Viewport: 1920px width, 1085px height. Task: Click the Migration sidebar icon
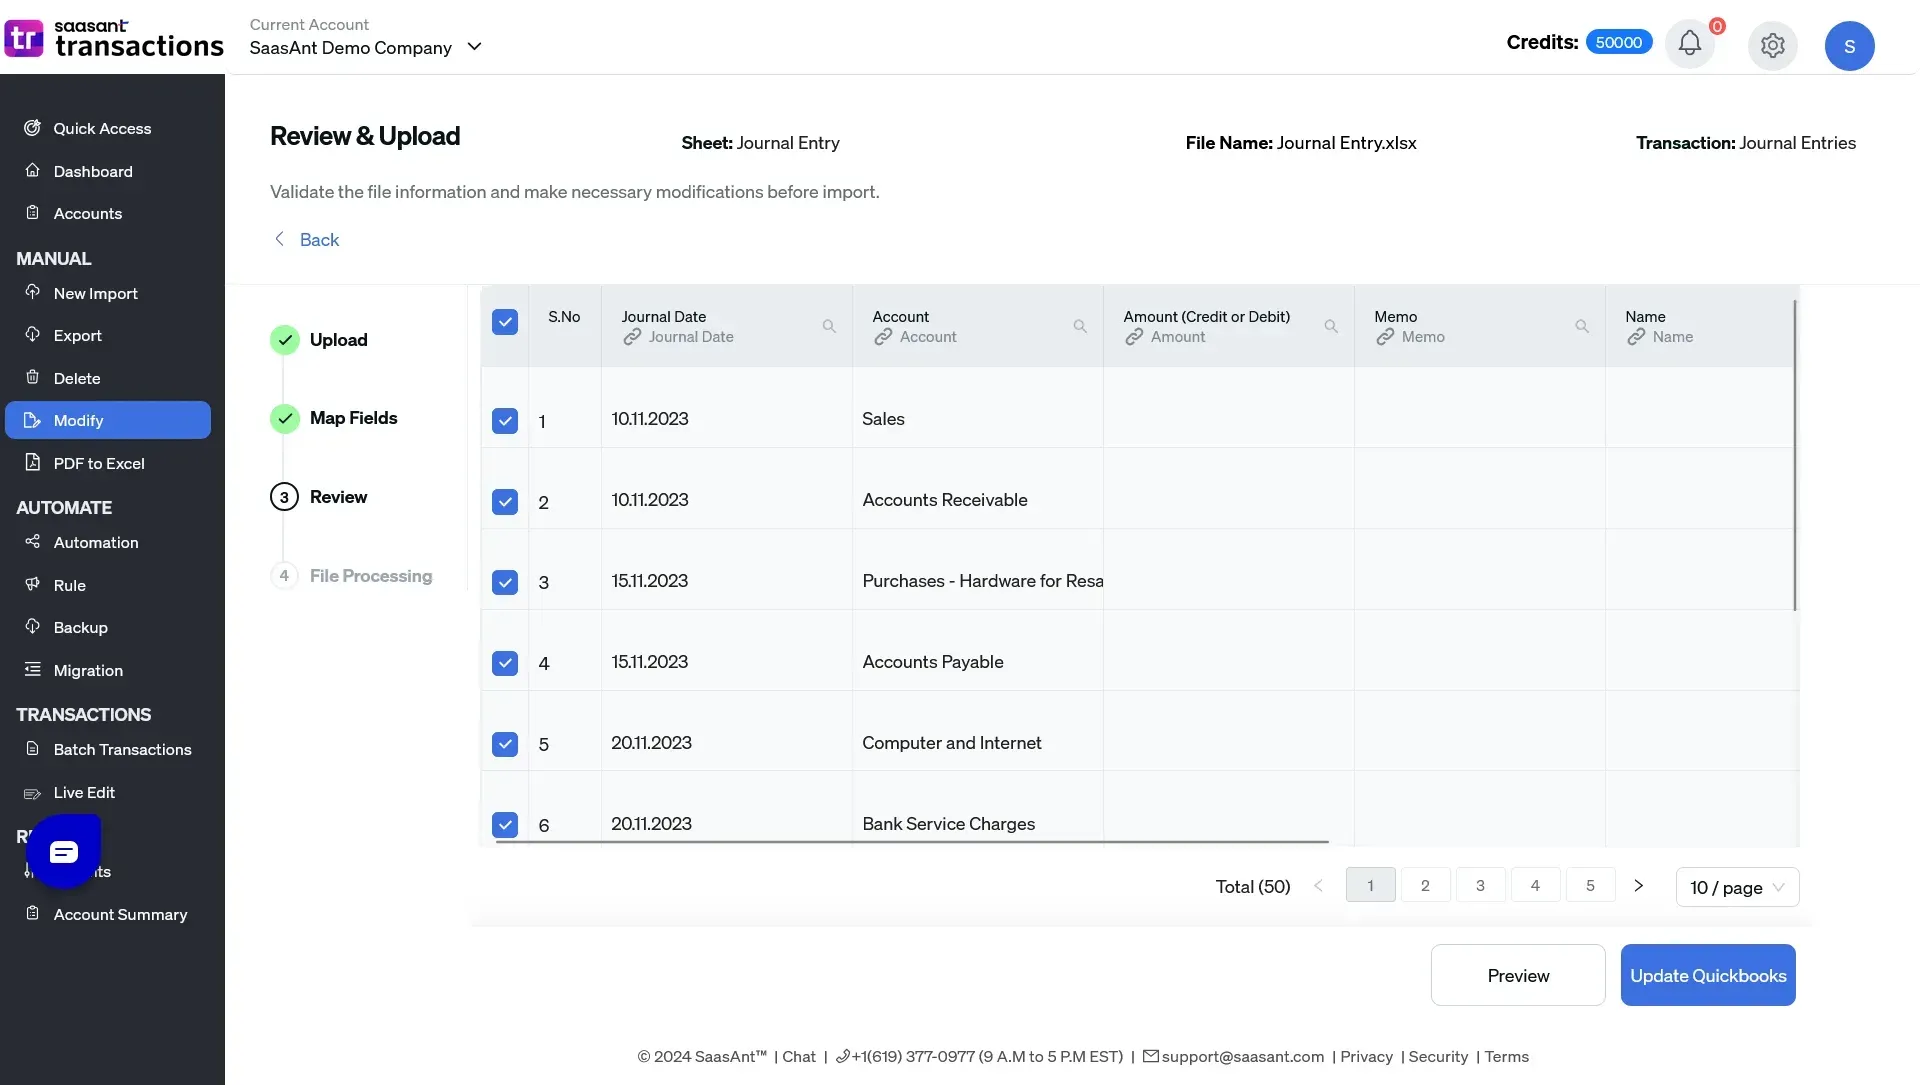(x=32, y=669)
